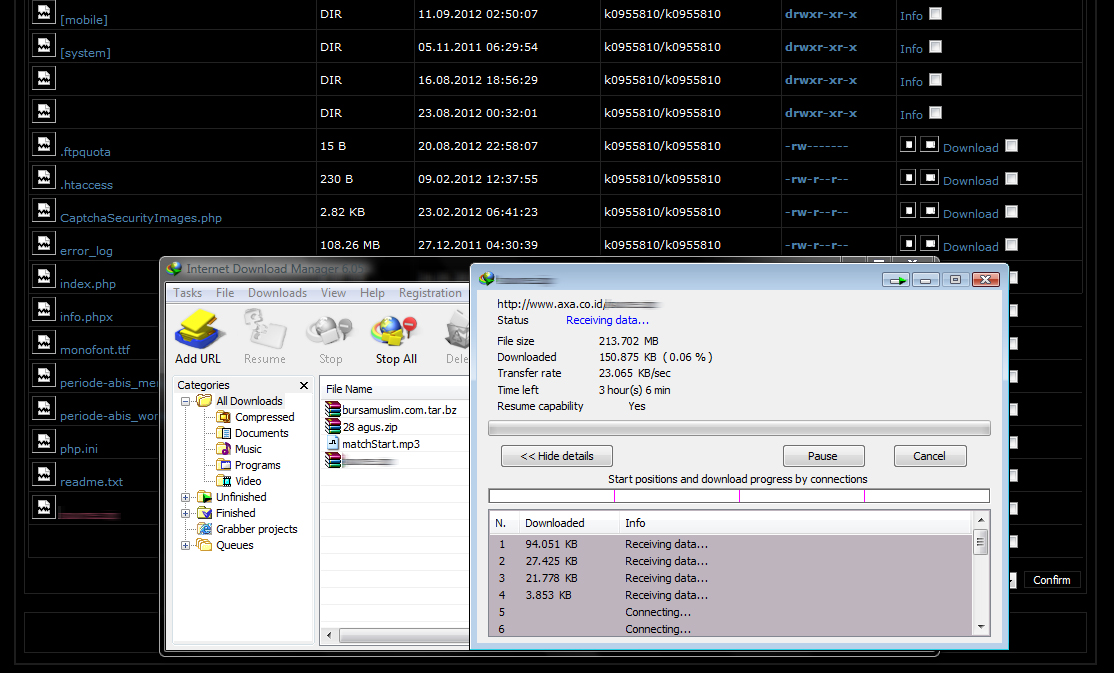This screenshot has height=673, width=1114.
Task: Cancel the current download
Action: pos(930,456)
